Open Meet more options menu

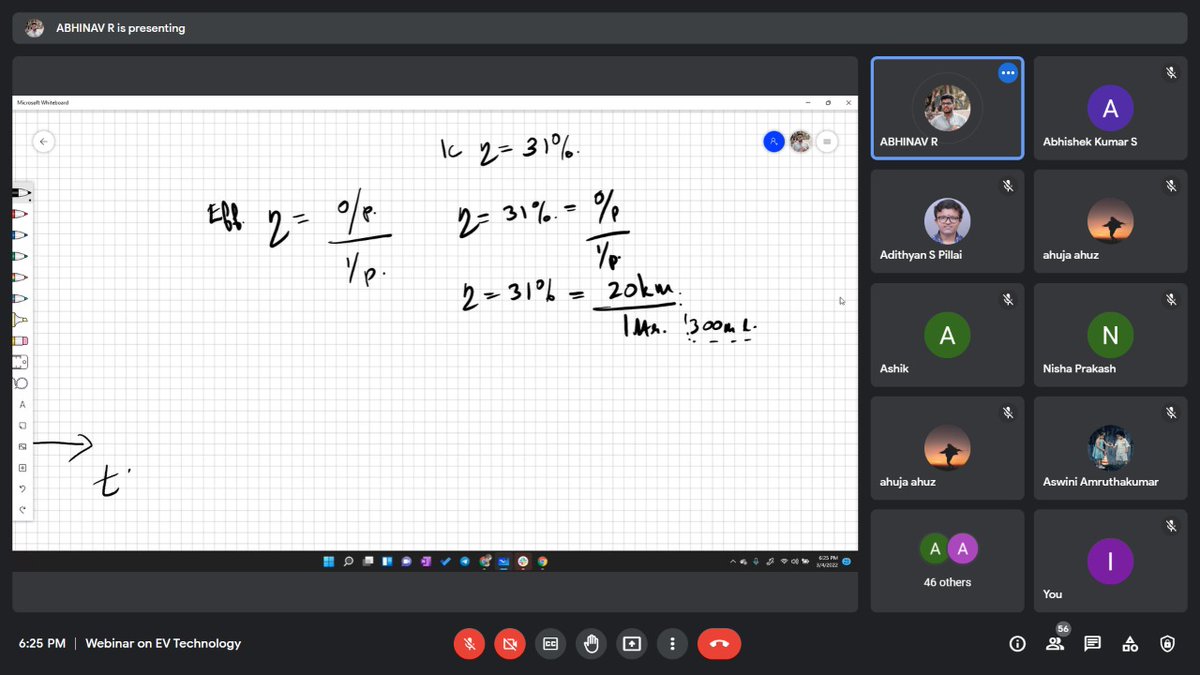pyautogui.click(x=673, y=644)
